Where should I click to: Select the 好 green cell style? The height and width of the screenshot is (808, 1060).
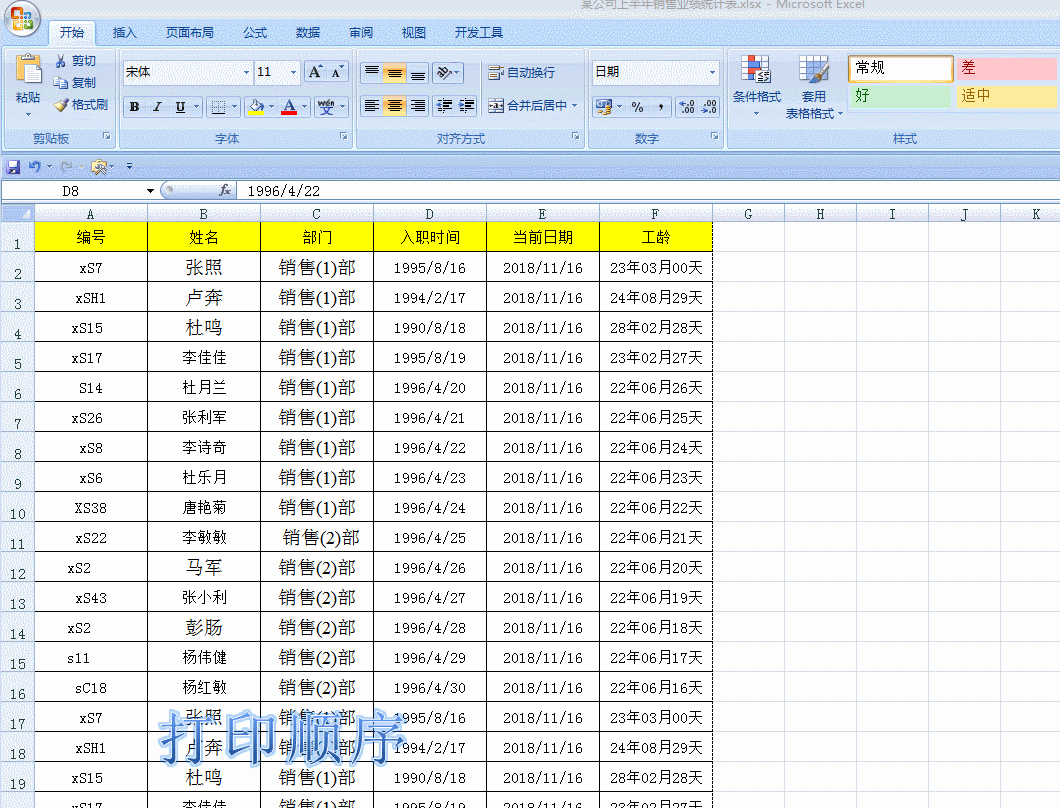click(900, 95)
